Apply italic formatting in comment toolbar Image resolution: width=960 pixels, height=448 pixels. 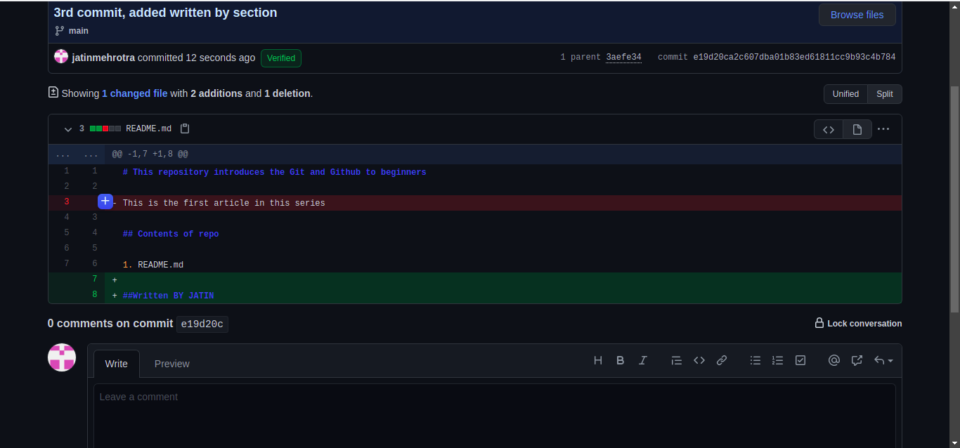click(x=643, y=361)
